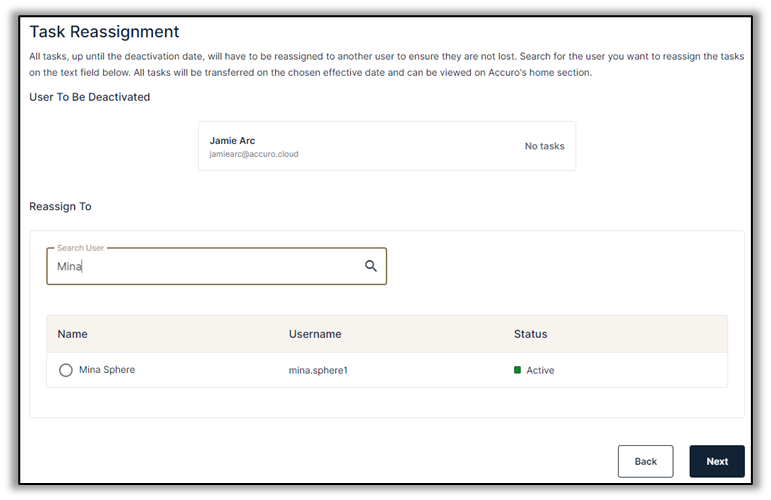The image size is (771, 500).
Task: Click the Name column header
Action: (x=72, y=334)
